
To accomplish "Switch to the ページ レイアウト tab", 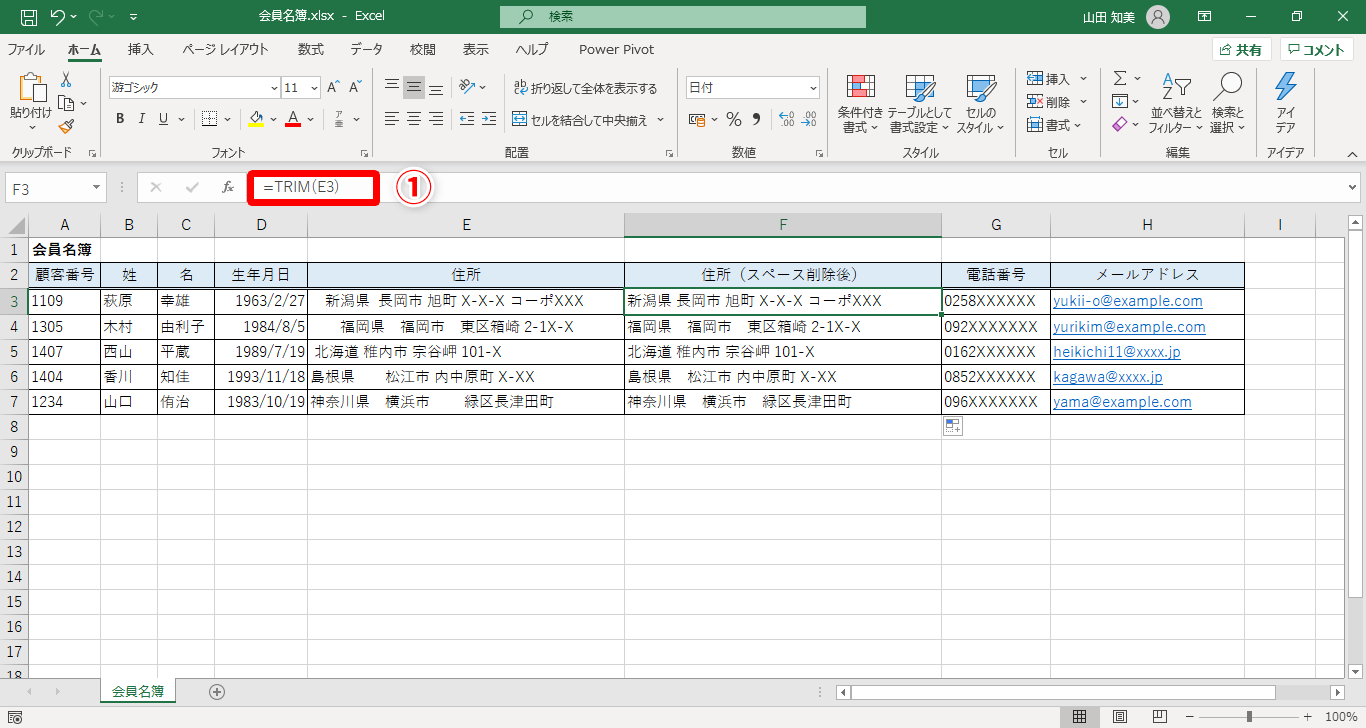I will pos(225,50).
